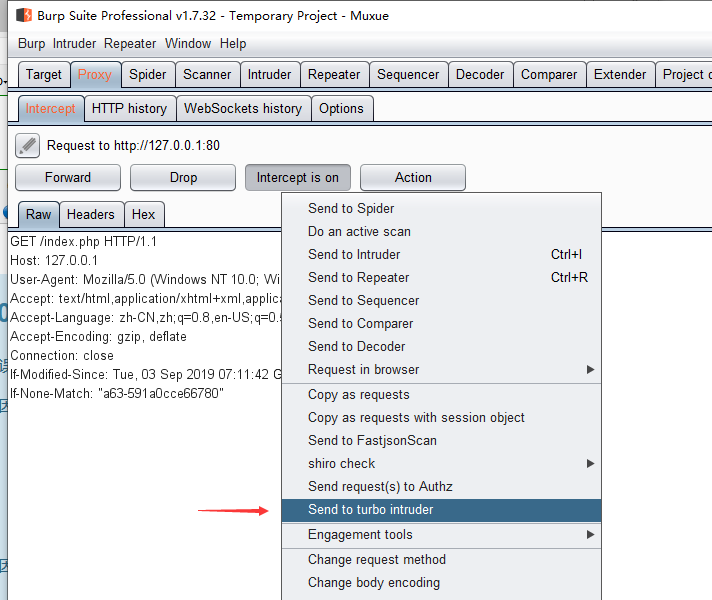This screenshot has height=600, width=712.
Task: Open the Burp menu
Action: tap(31, 44)
